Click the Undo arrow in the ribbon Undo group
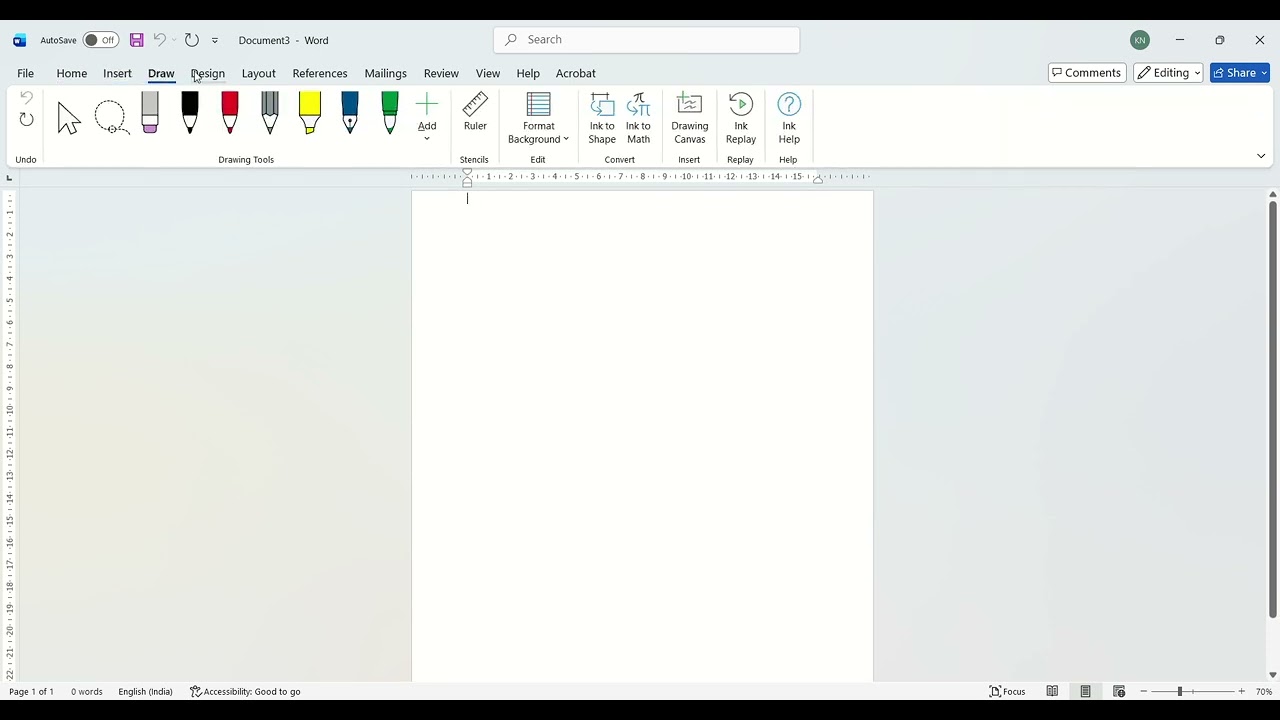 pyautogui.click(x=27, y=98)
